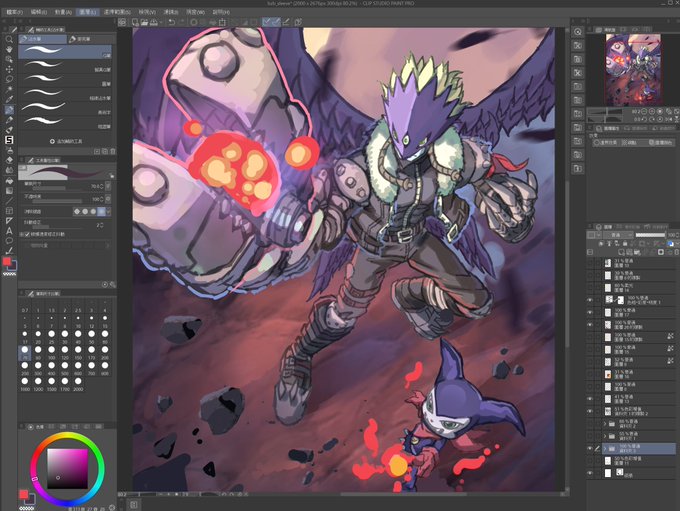The width and height of the screenshot is (680, 511).
Task: Select strongest anti-aliasing option
Action: pyautogui.click(x=101, y=211)
